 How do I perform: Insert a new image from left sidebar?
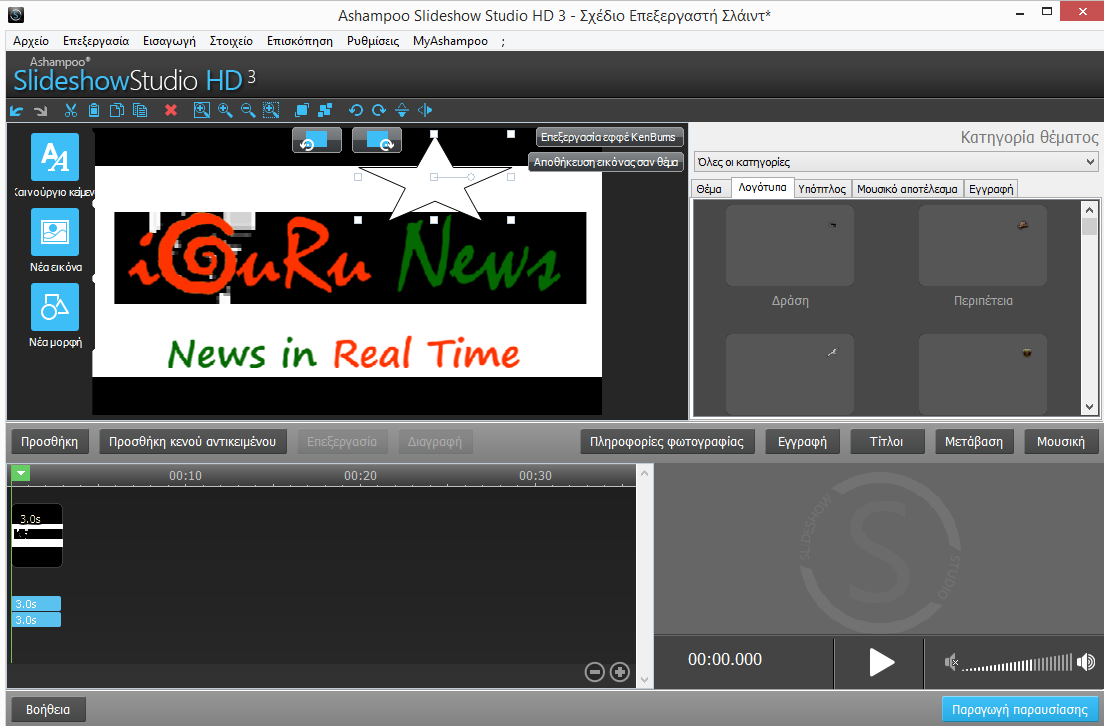[55, 232]
